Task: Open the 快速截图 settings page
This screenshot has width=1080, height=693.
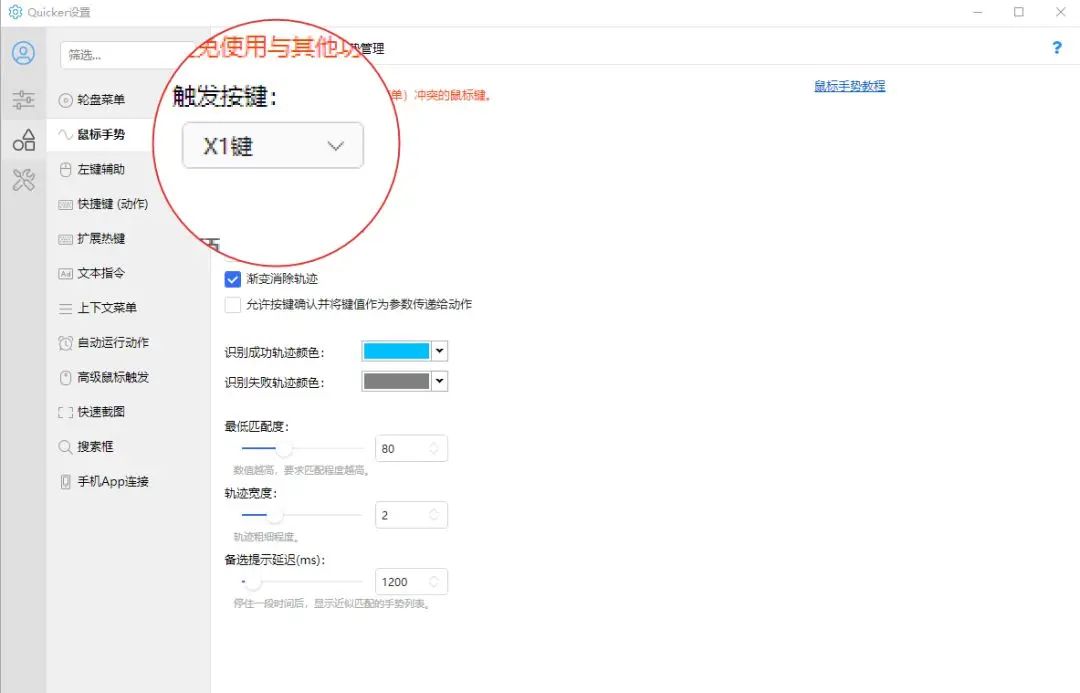Action: click(x=101, y=412)
